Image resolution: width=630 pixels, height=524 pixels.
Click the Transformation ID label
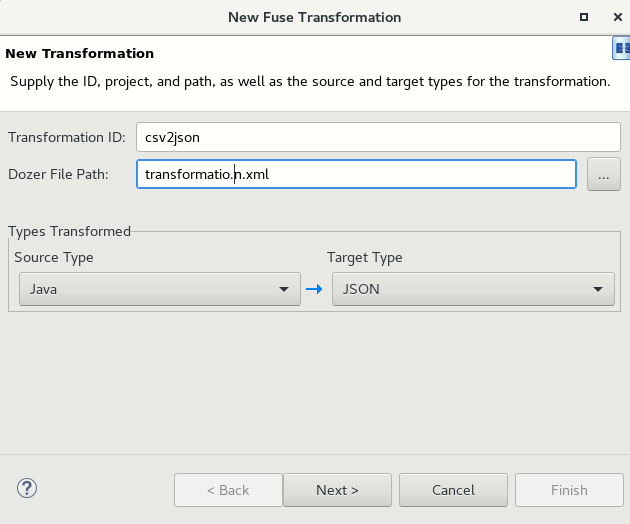(x=67, y=137)
